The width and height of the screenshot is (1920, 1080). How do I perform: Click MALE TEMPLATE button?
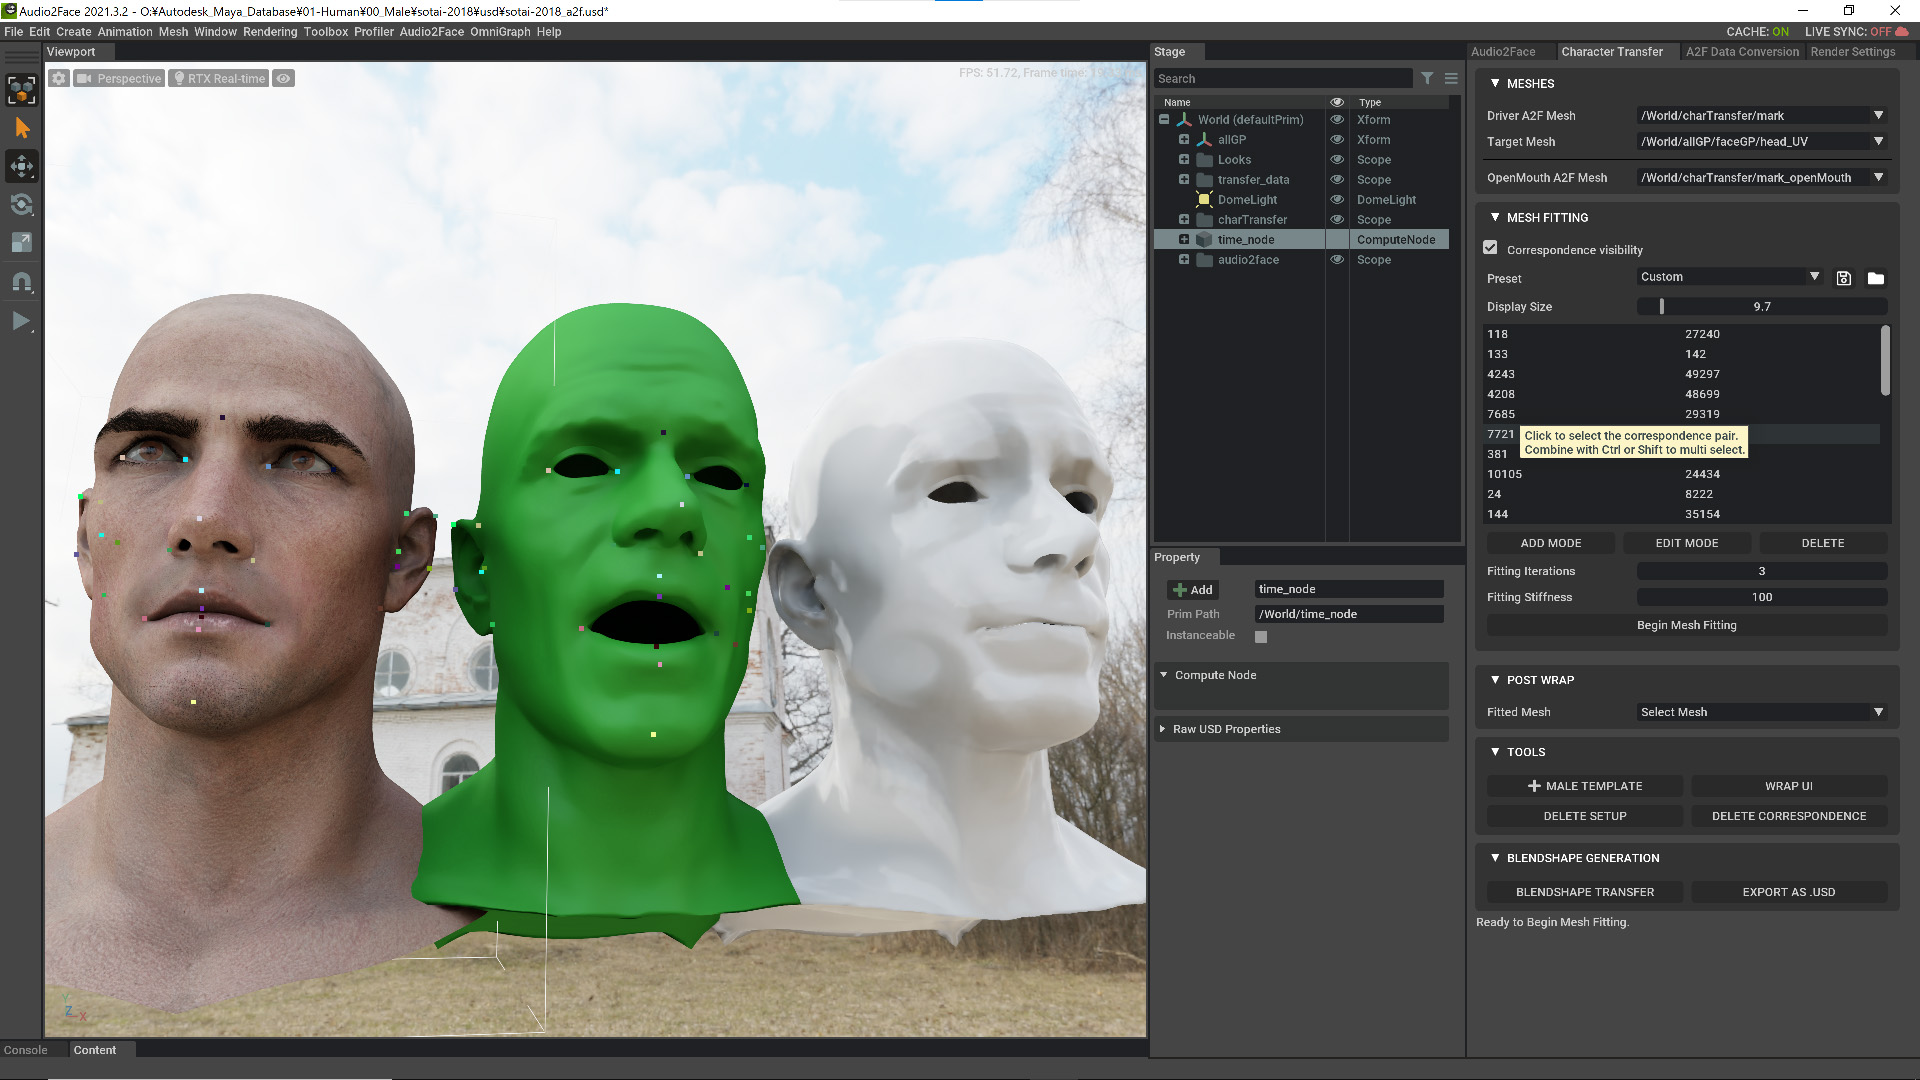click(1585, 786)
